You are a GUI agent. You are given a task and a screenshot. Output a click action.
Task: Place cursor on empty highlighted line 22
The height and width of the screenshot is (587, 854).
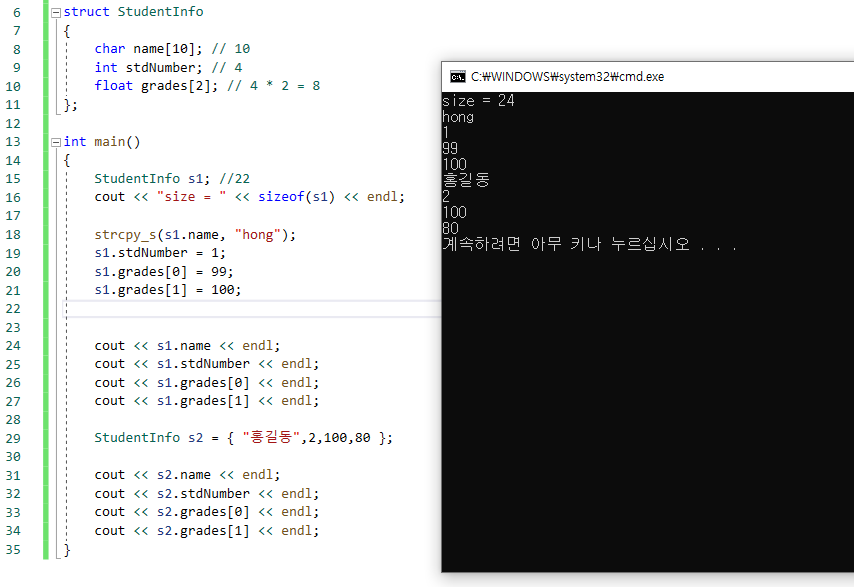point(253,309)
